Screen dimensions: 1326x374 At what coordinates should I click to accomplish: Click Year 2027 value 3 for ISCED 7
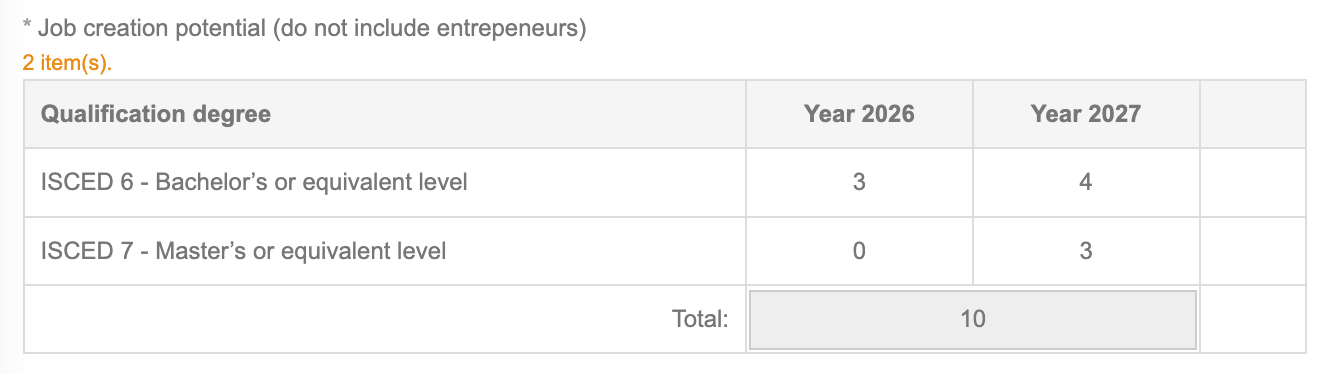(1085, 251)
